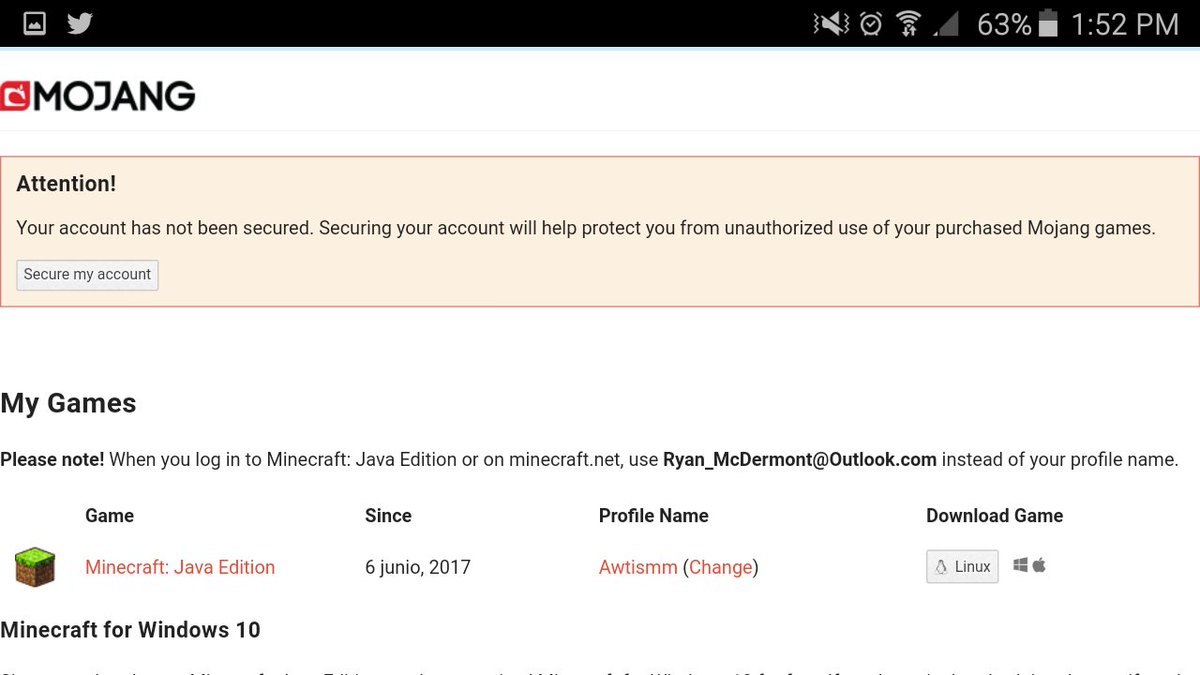Click the 6 junio, 2017 date
Screen dimensions: 1200x675
coord(418,567)
